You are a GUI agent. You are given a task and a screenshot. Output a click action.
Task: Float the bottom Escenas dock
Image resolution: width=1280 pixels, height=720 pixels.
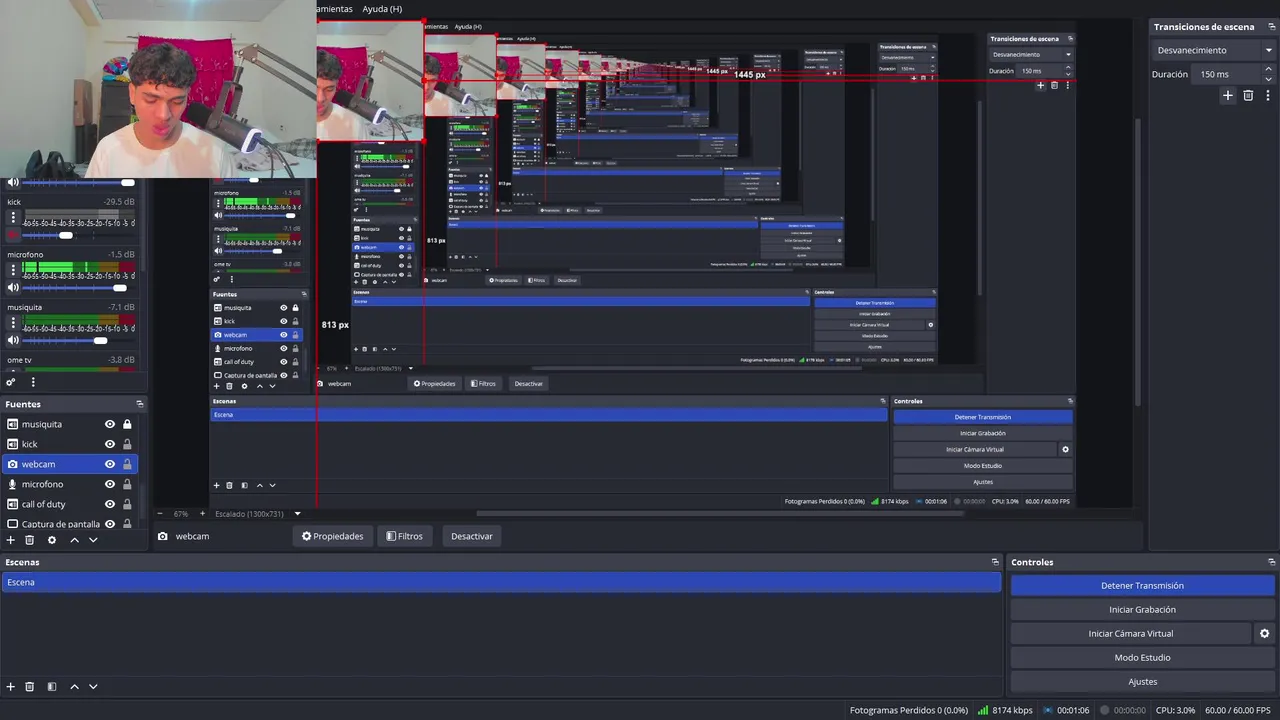(x=995, y=562)
